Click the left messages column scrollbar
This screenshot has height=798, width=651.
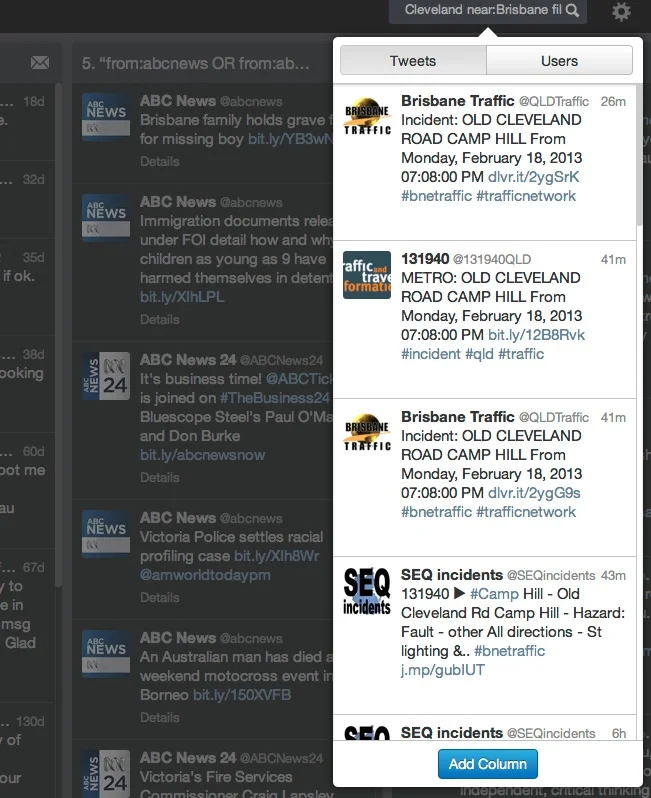(58, 333)
